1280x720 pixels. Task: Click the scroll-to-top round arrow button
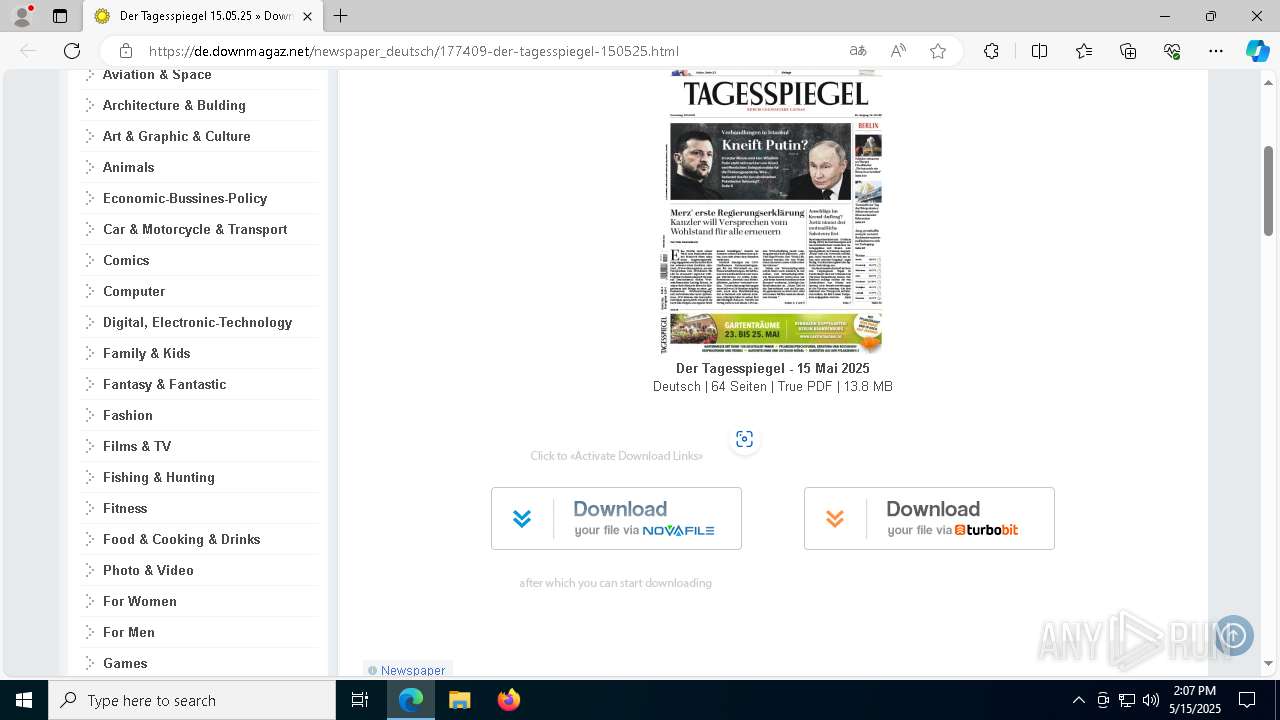pos(1234,635)
